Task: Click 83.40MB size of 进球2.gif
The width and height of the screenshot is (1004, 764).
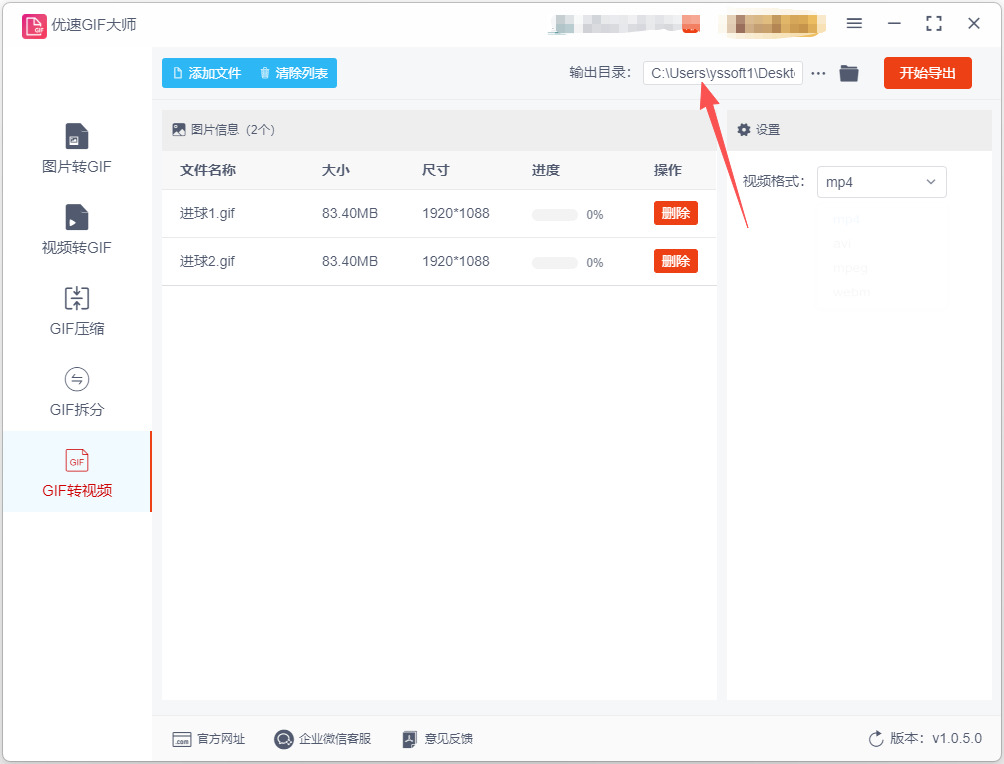Action: point(350,261)
